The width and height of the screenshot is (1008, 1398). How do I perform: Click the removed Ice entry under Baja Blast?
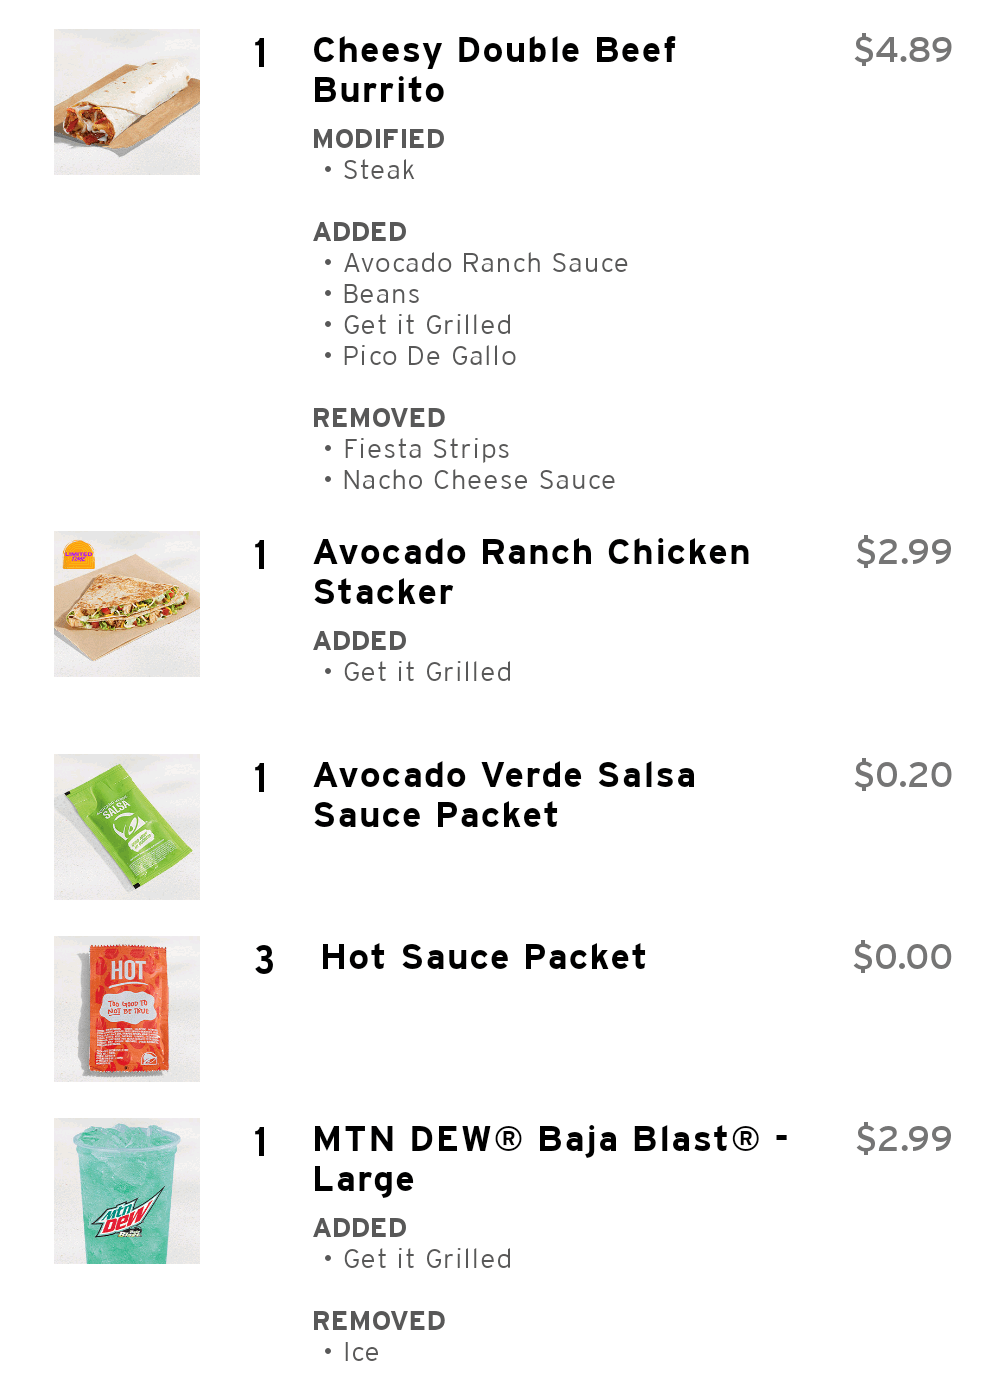360,1353
